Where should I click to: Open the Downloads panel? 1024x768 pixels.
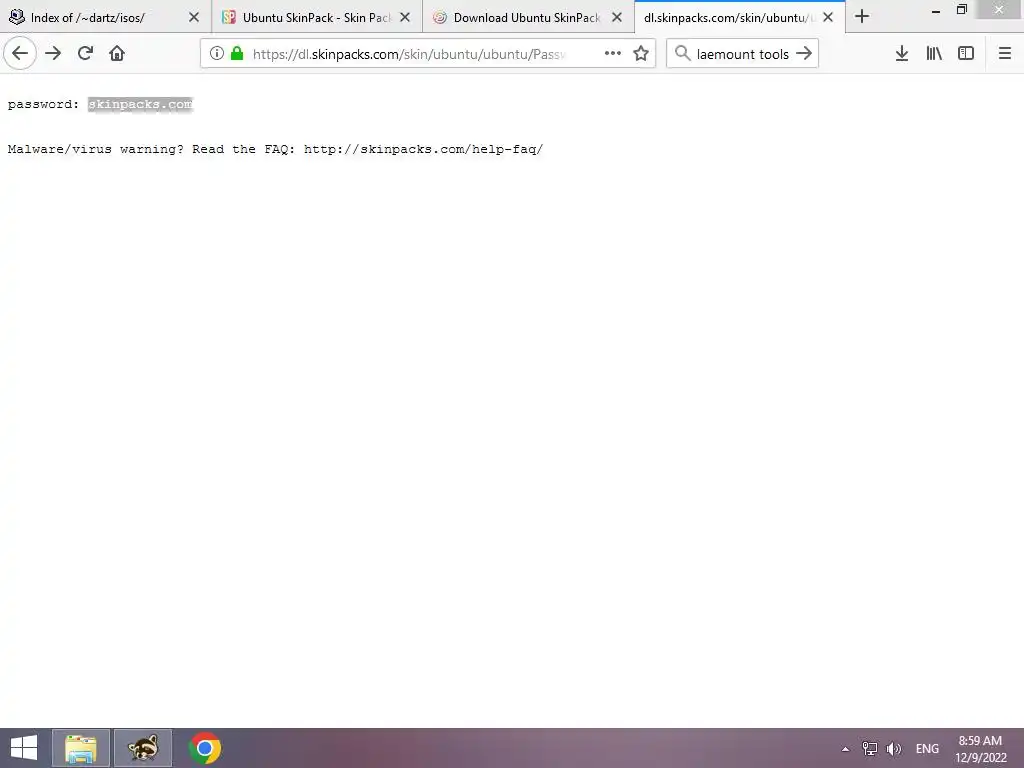pyautogui.click(x=902, y=54)
